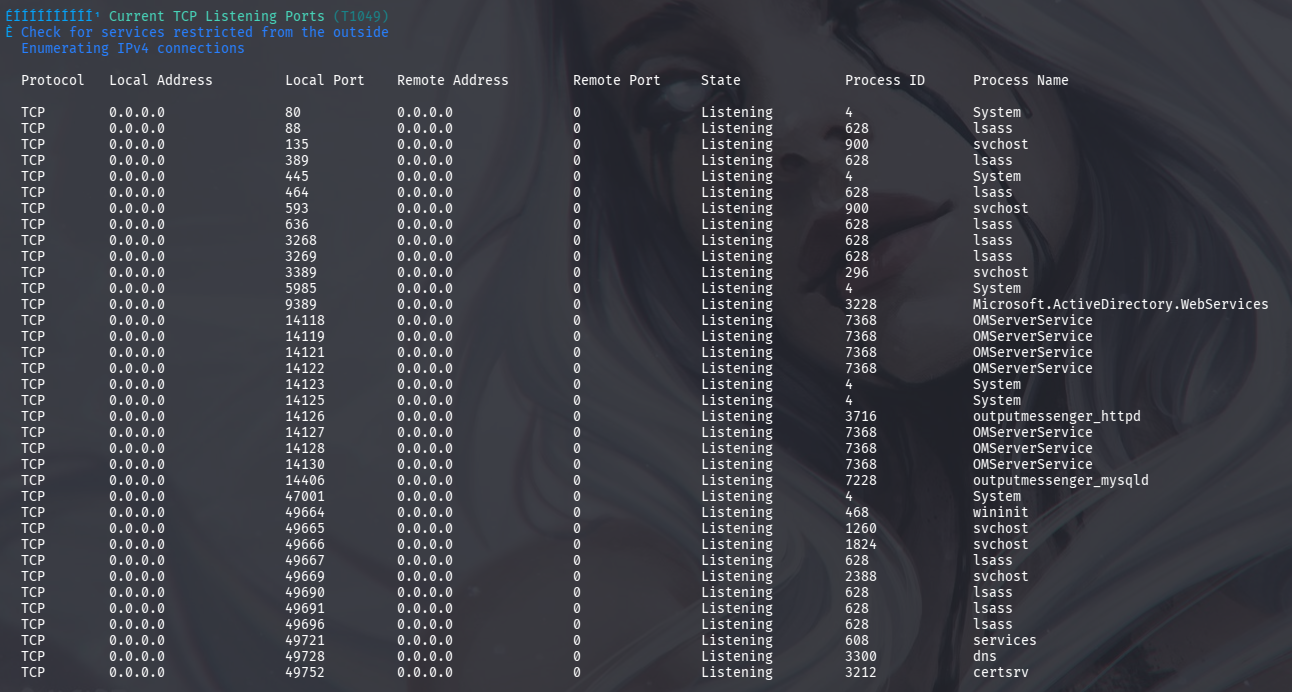This screenshot has width=1292, height=692.
Task: Click the 'Current TCP Listening Ports' heading
Action: click(216, 16)
